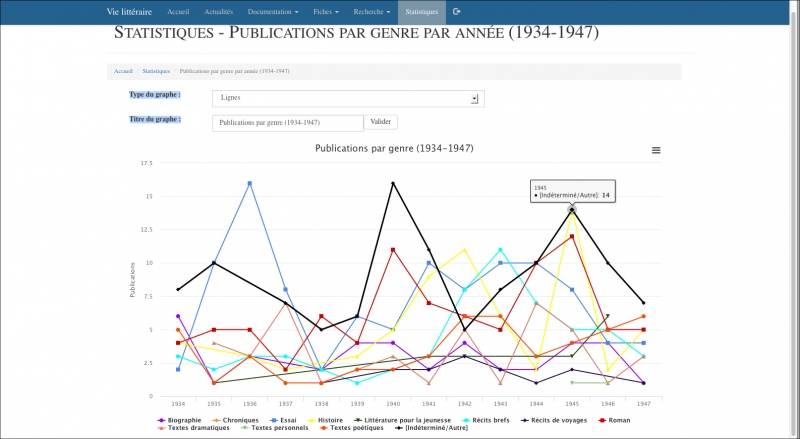Open the chart hamburger export menu
The height and width of the screenshot is (439, 800).
tap(656, 150)
